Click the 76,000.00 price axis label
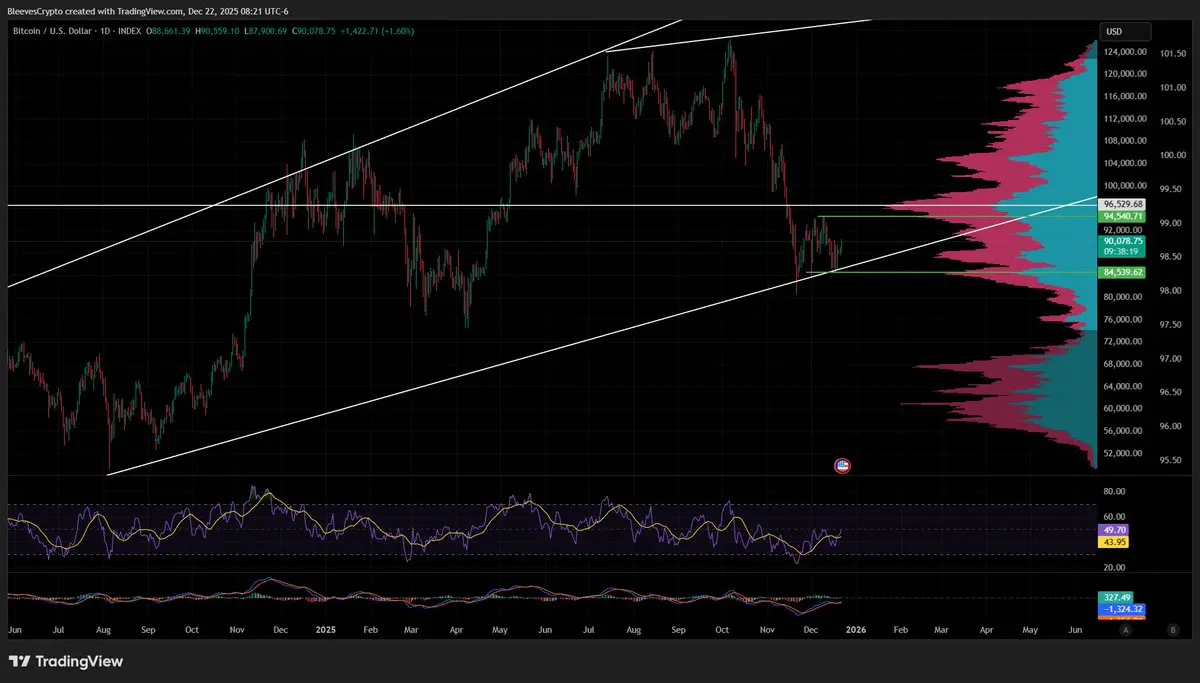 point(1124,319)
